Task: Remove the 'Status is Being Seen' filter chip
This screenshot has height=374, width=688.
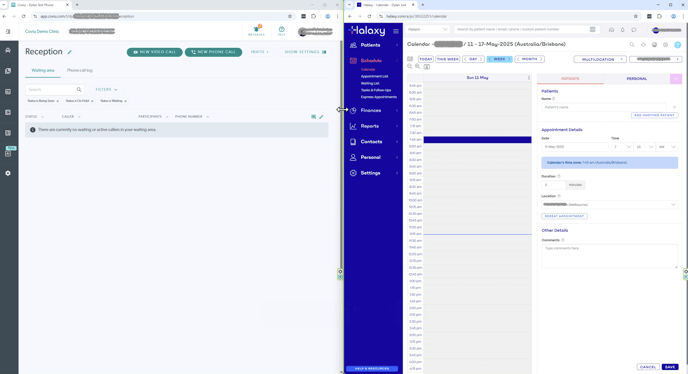Action: click(x=57, y=101)
